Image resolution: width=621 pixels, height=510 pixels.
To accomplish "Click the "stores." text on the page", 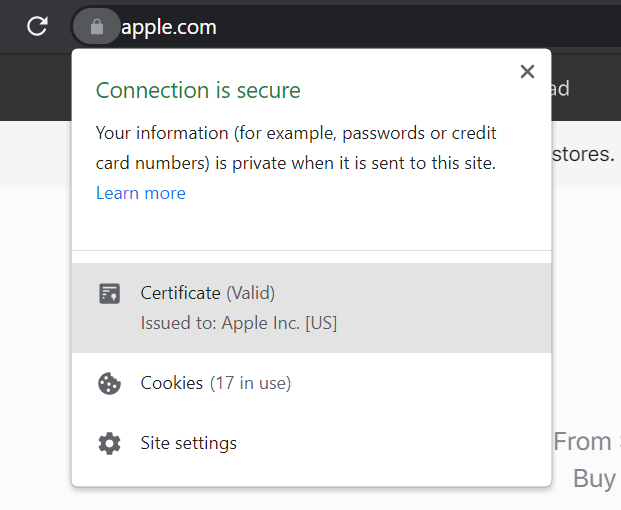I will coord(583,155).
